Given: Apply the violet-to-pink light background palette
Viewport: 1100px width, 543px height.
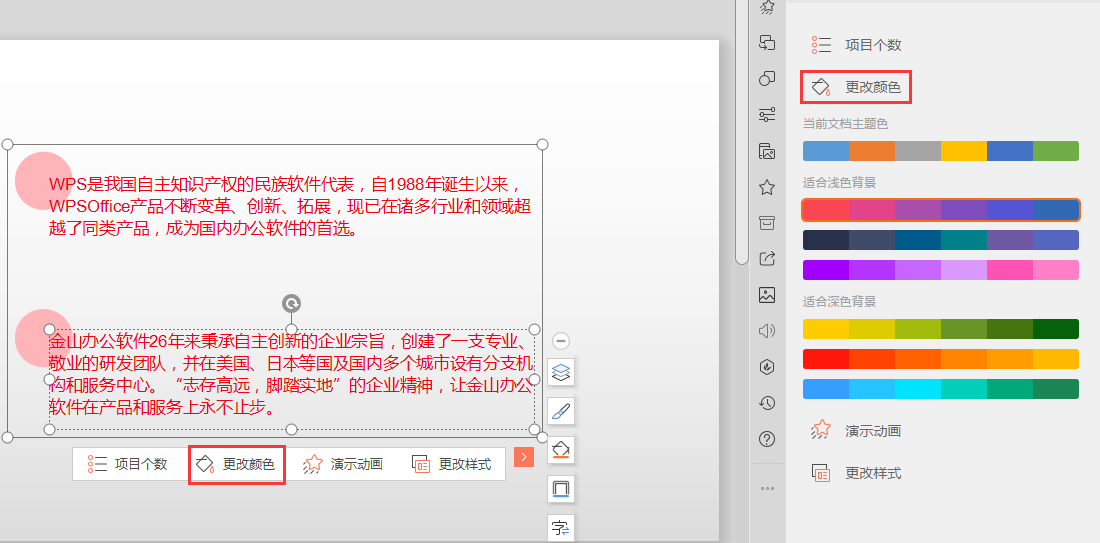Looking at the screenshot, I should (x=941, y=270).
